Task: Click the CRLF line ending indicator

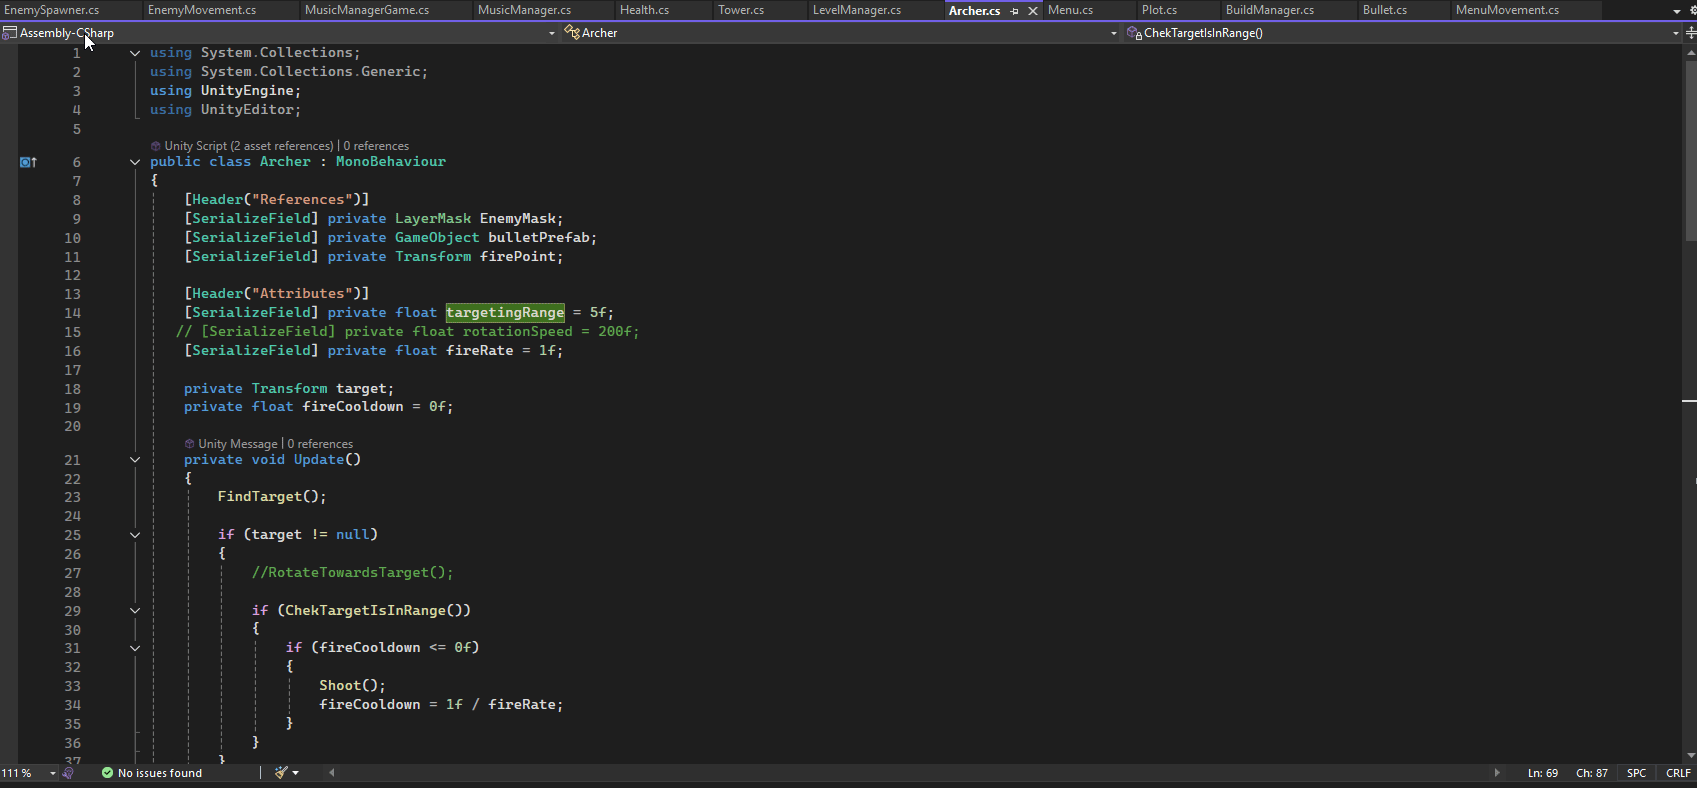Action: [1678, 773]
